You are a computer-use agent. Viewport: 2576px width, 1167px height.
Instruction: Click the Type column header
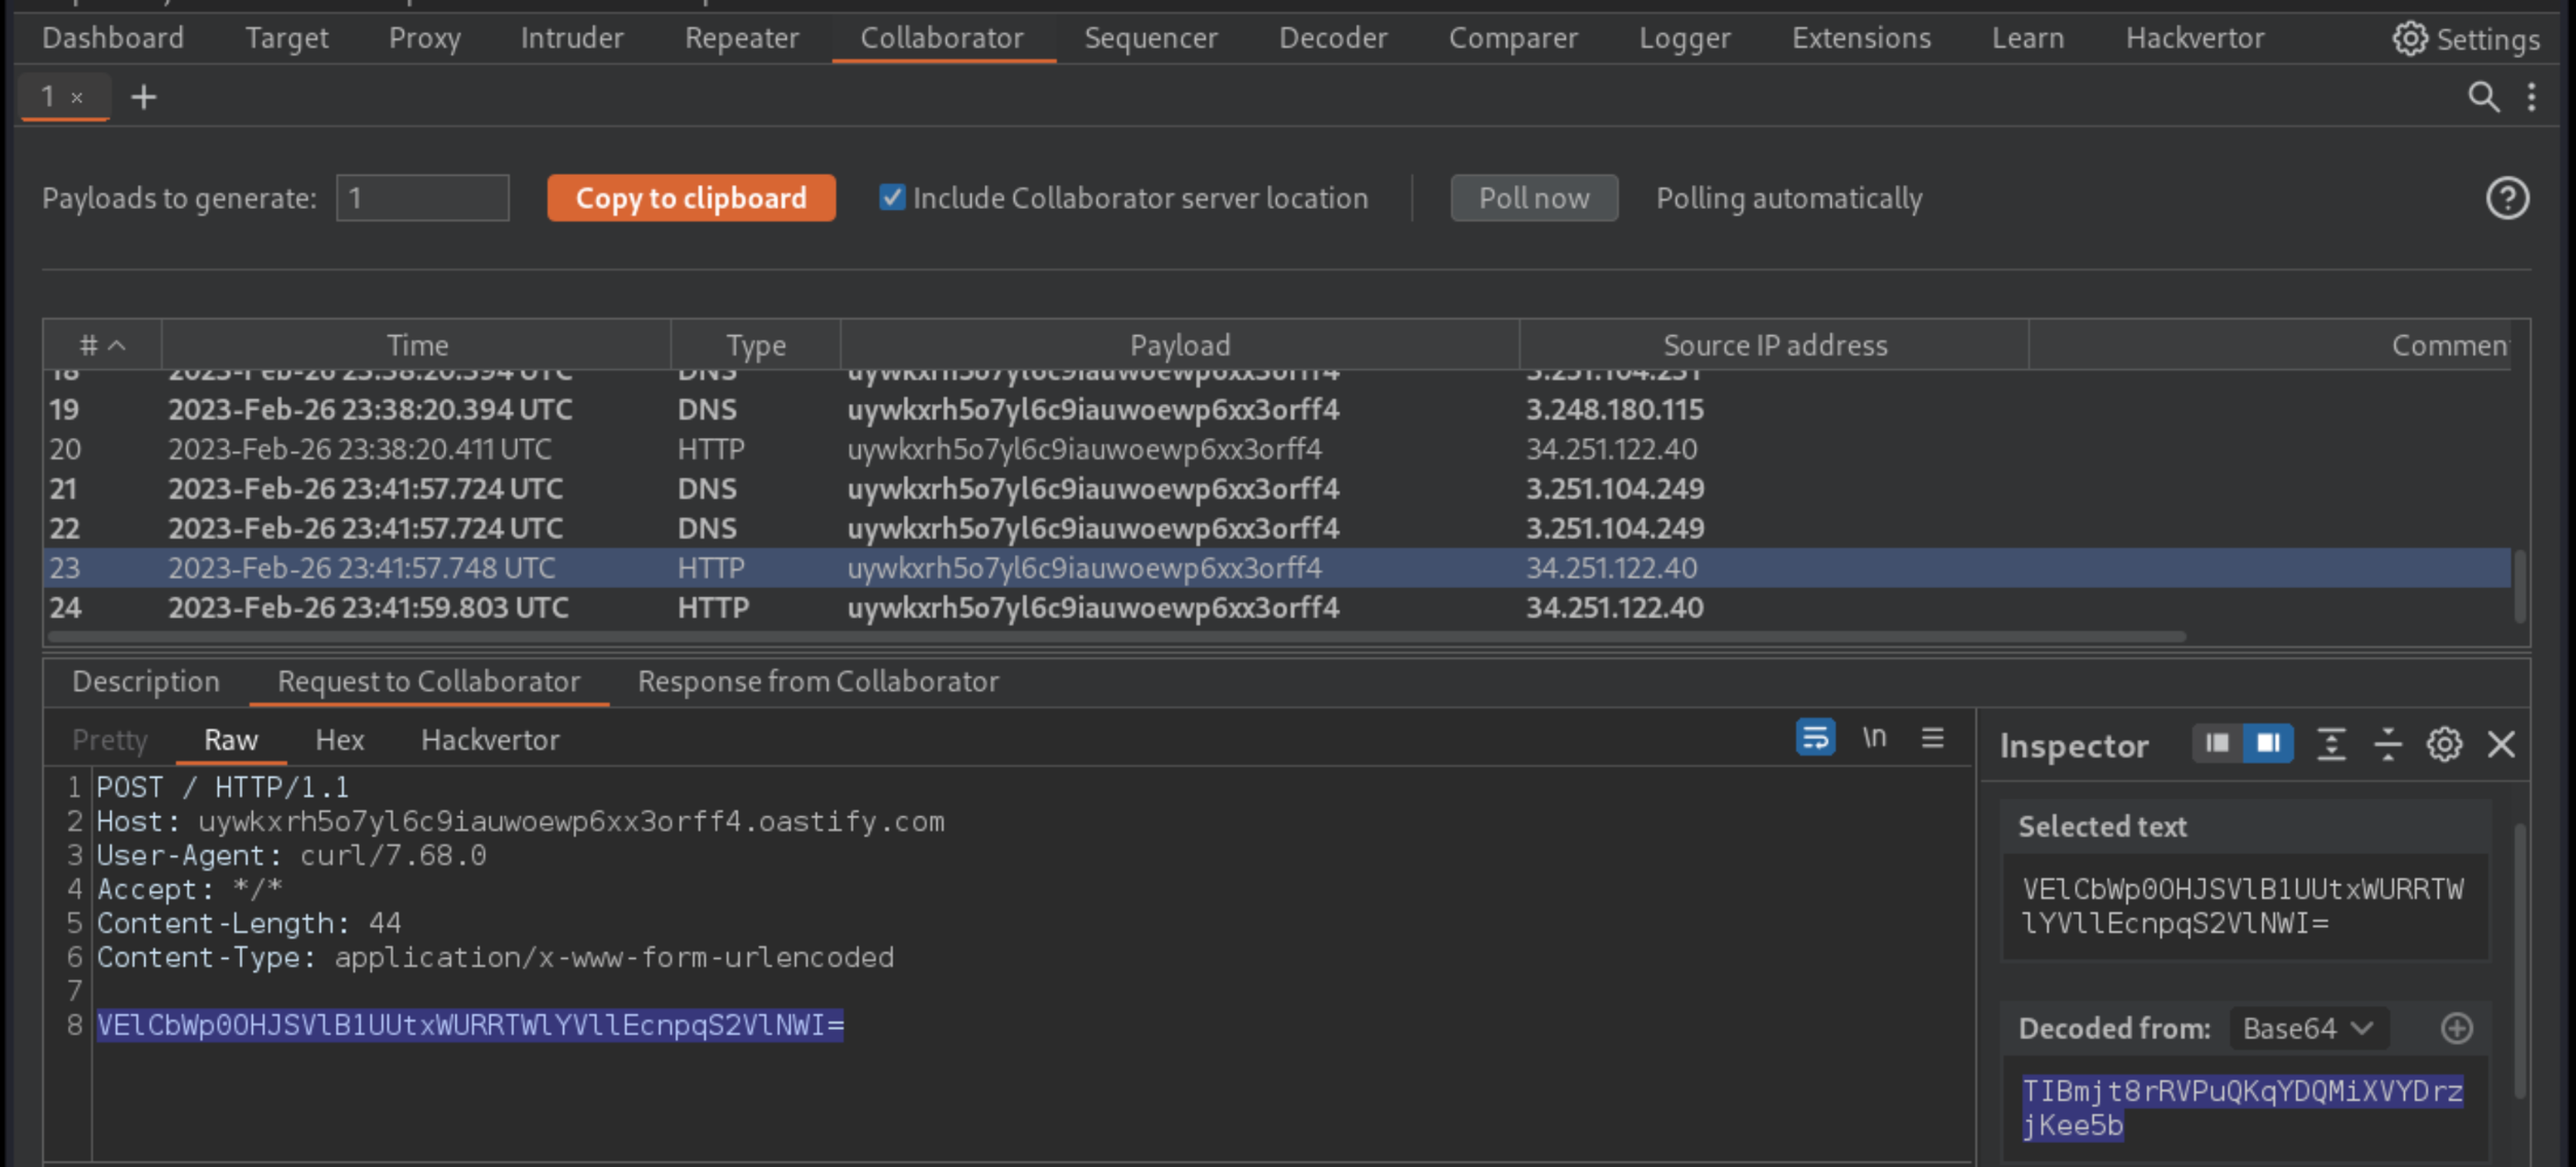pos(756,345)
